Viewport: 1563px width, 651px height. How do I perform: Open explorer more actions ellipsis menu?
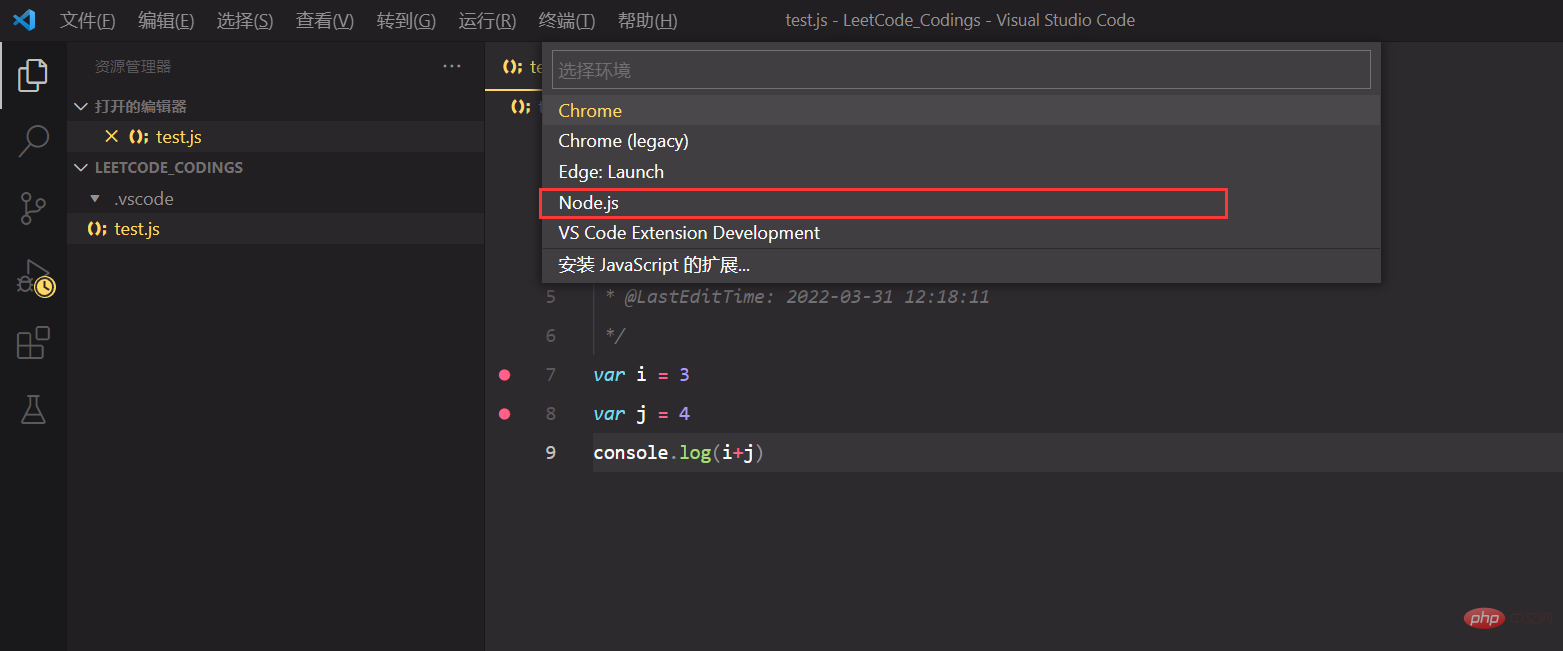coord(452,66)
